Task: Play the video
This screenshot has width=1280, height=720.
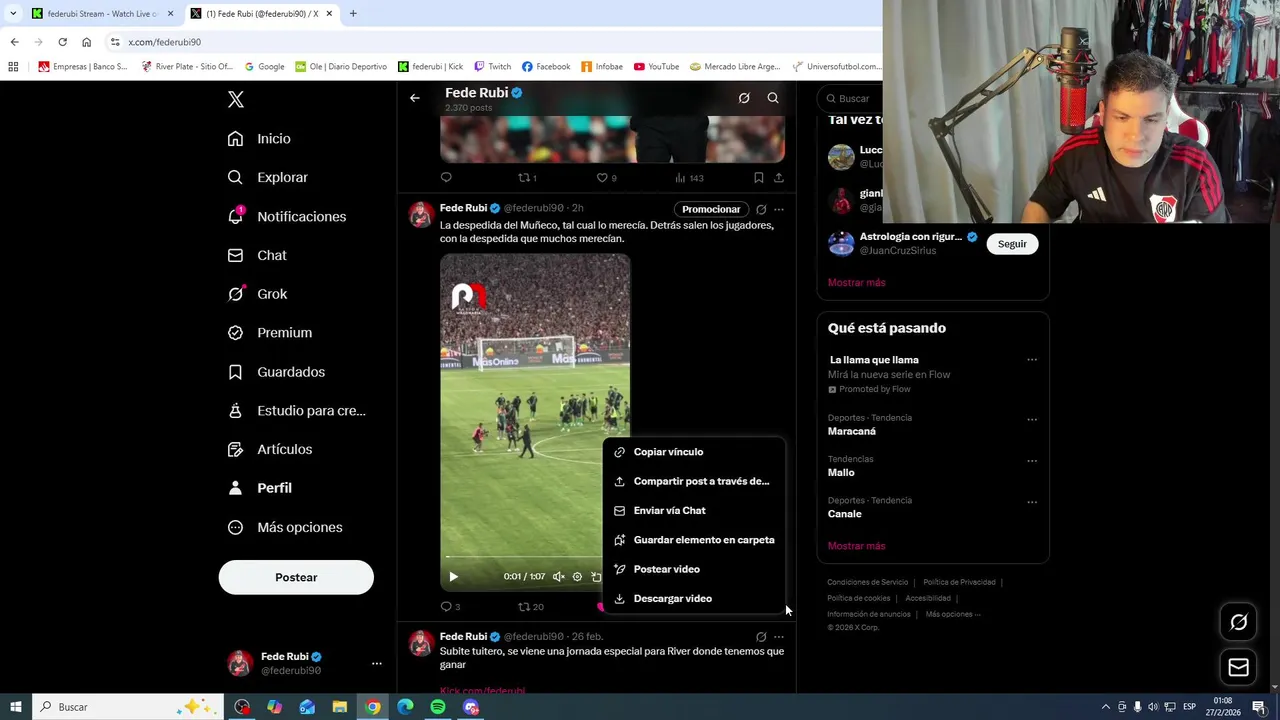Action: pyautogui.click(x=453, y=577)
